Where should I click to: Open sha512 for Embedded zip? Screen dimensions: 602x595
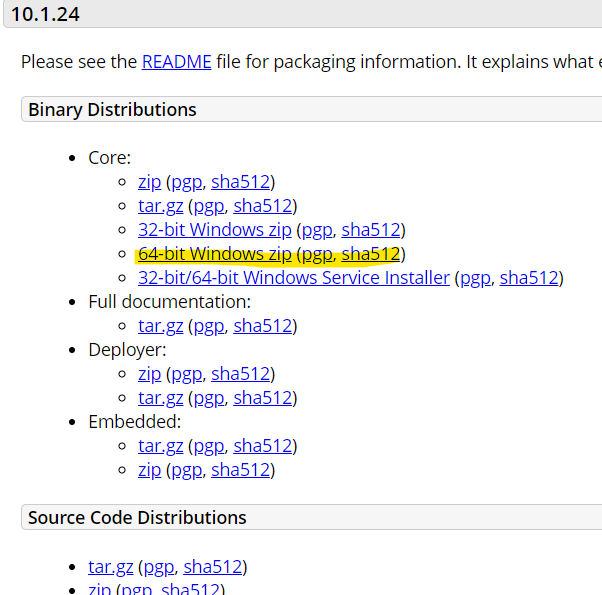[240, 470]
